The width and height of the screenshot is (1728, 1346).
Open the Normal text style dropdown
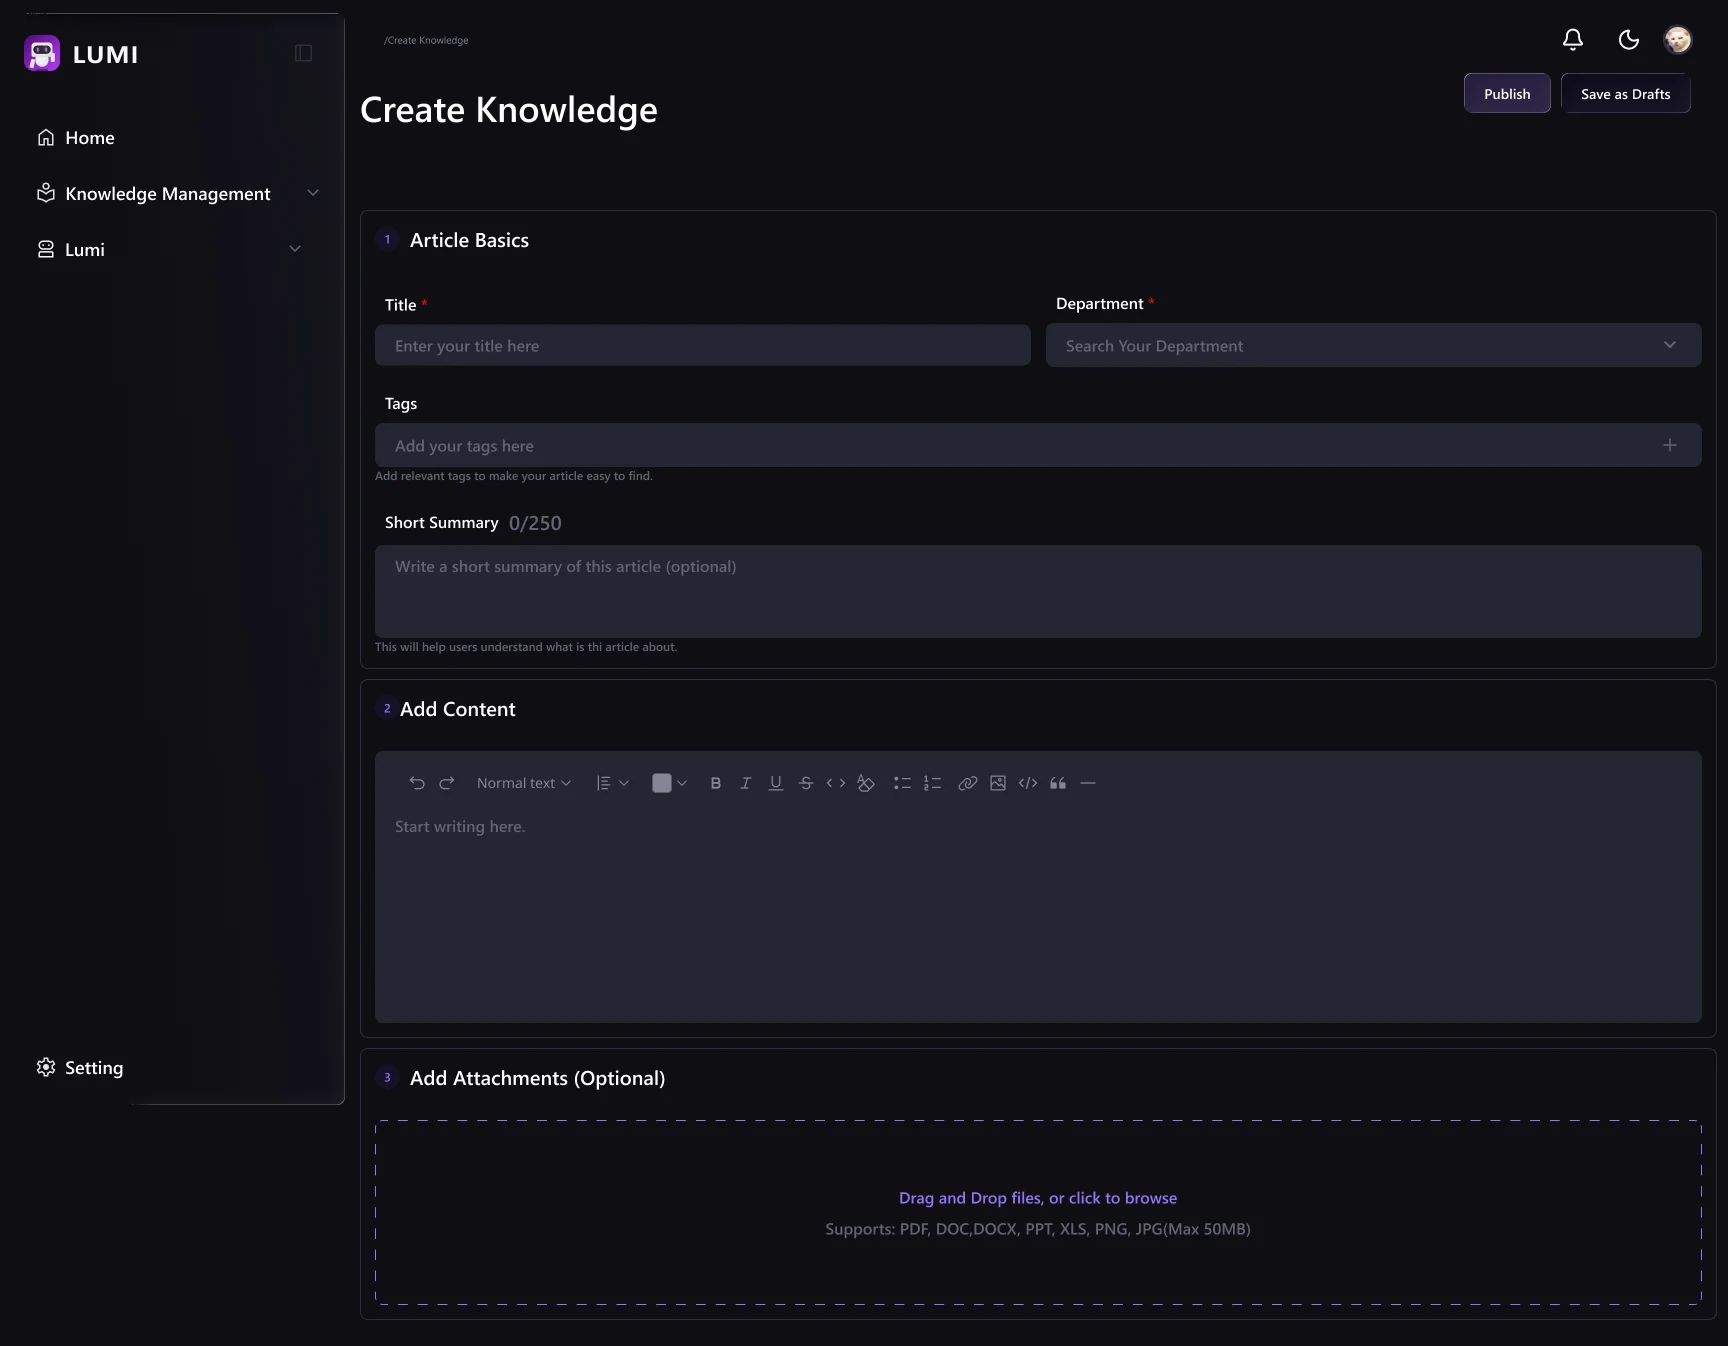(x=524, y=783)
